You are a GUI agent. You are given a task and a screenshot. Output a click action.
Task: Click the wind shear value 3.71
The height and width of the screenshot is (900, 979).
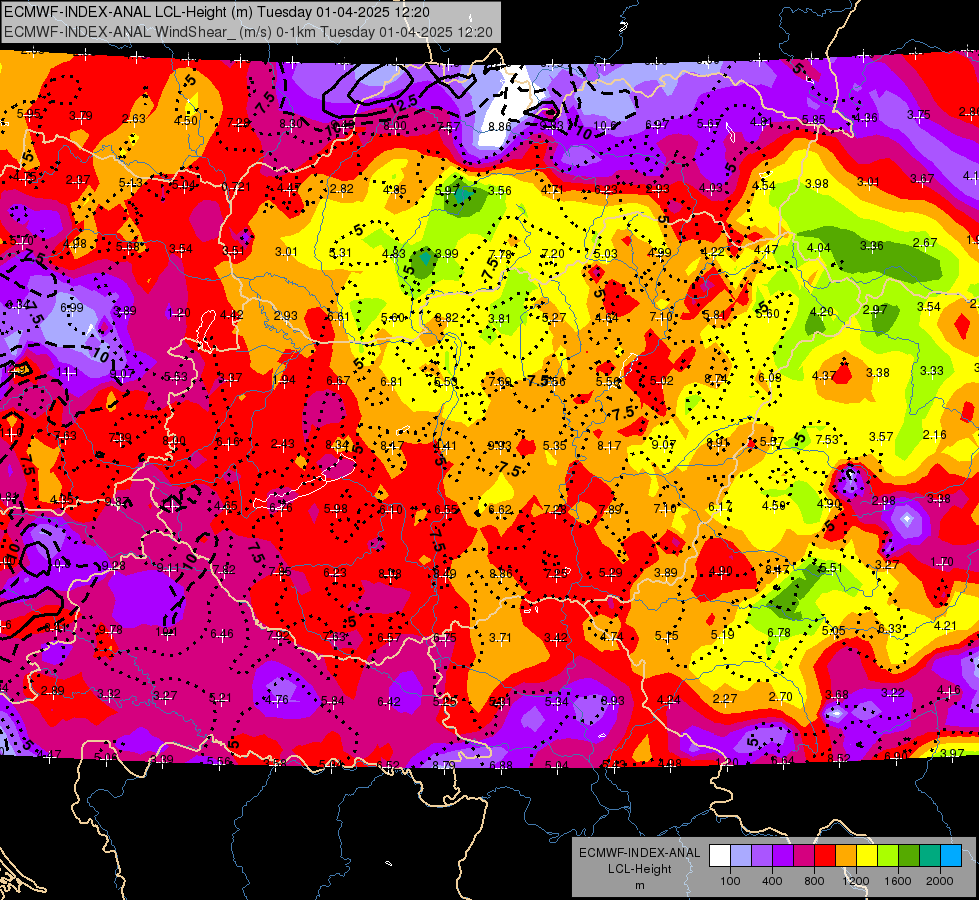pyautogui.click(x=500, y=638)
